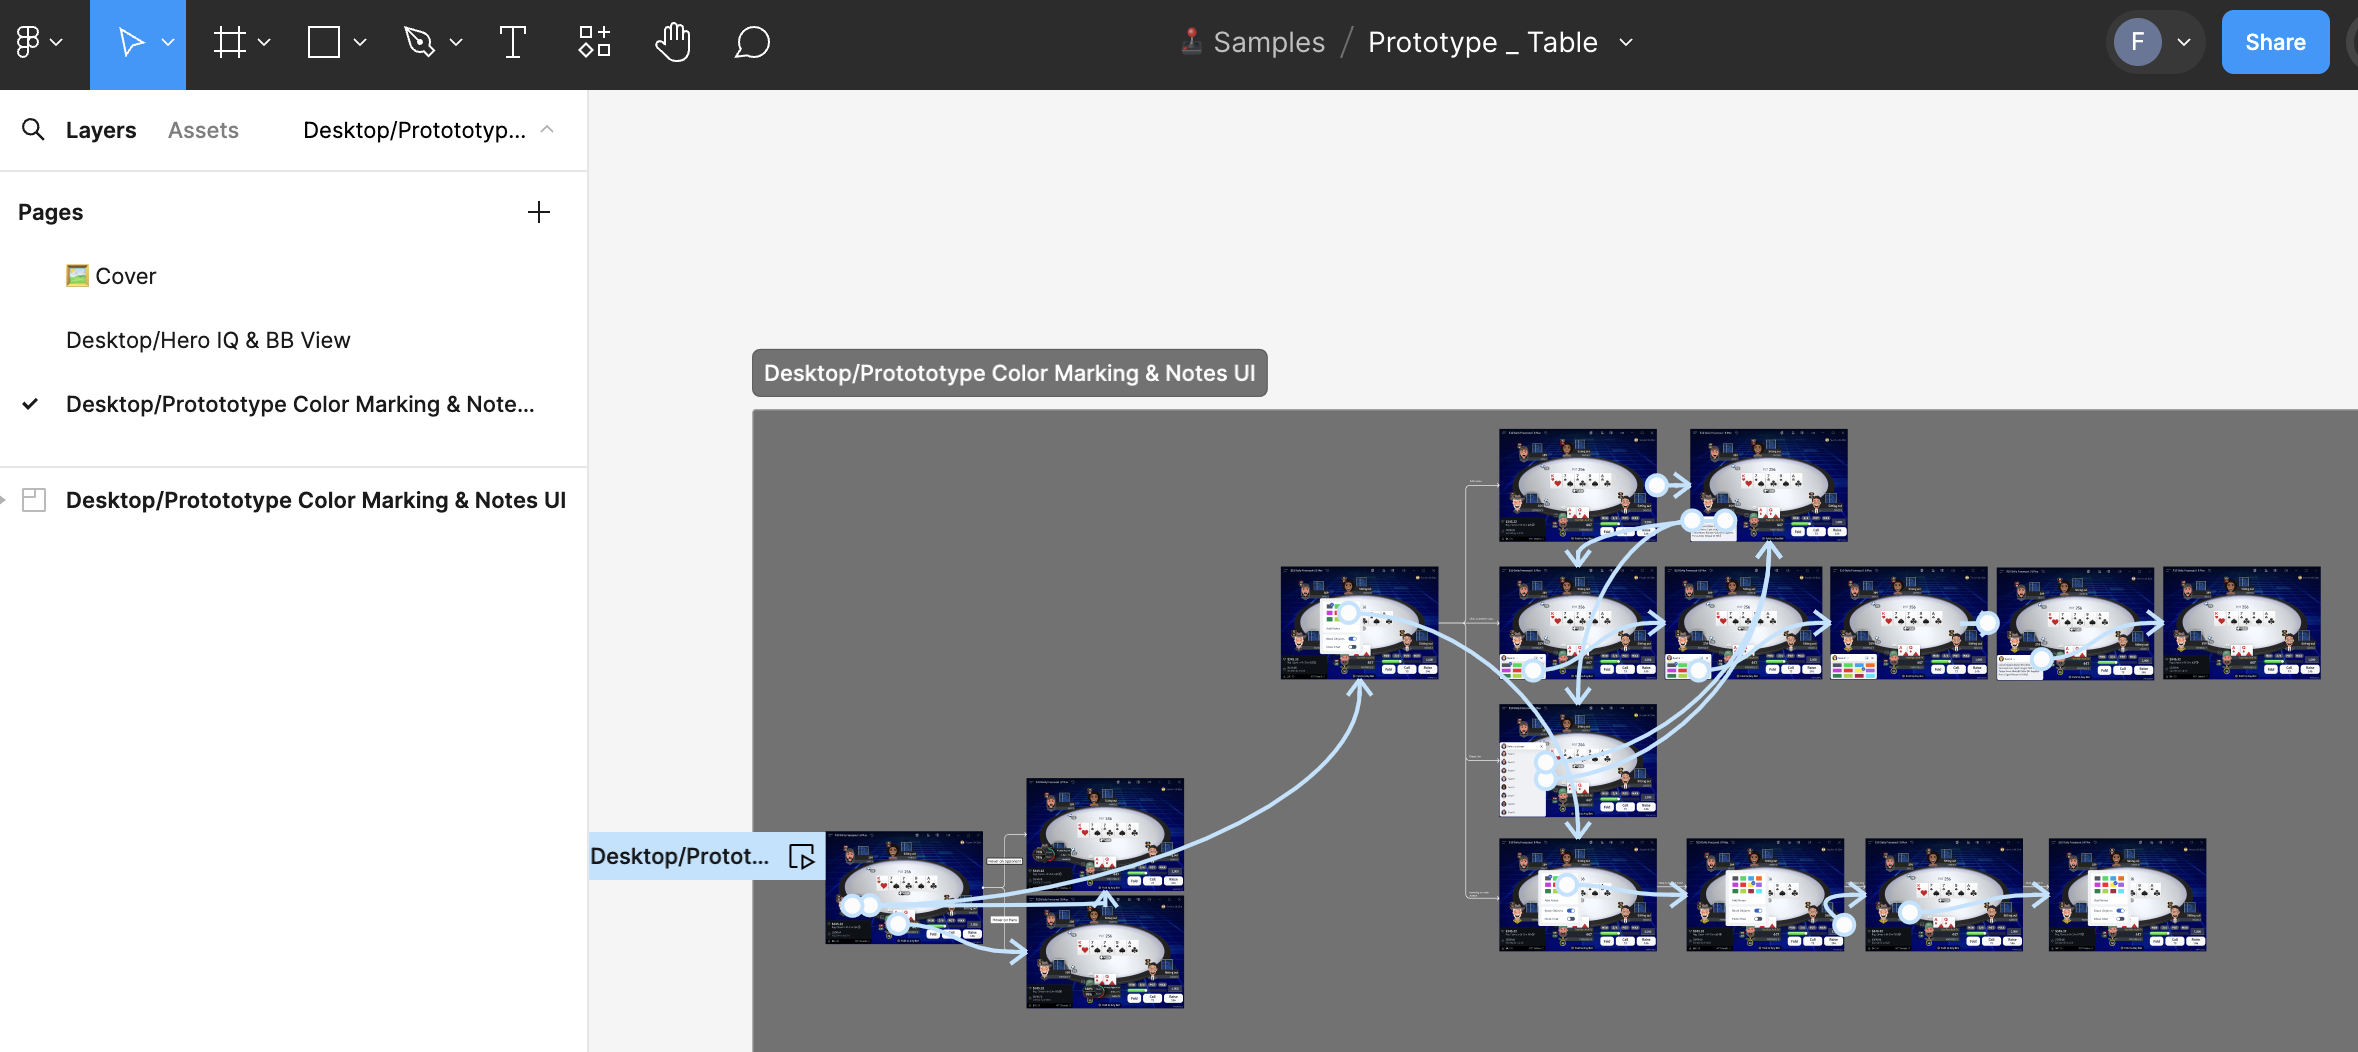Switch to the Assets tab

click(203, 130)
